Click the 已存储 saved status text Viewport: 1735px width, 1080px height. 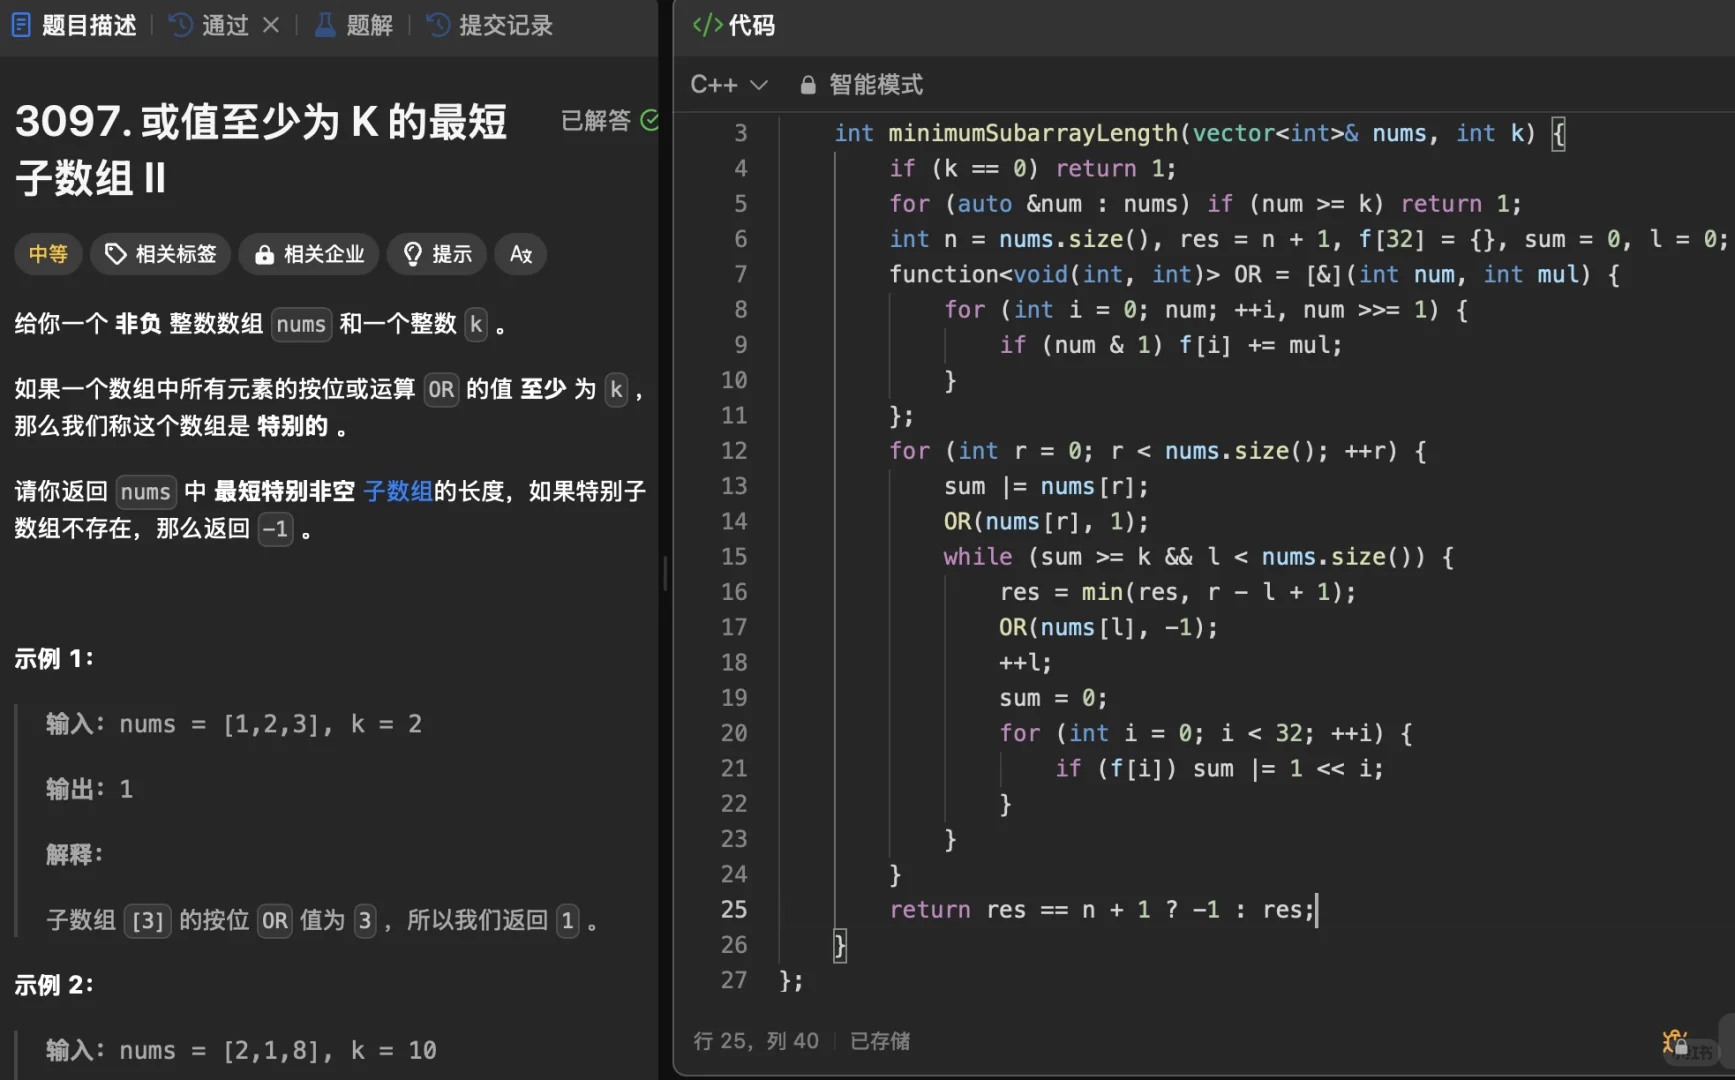tap(880, 1041)
